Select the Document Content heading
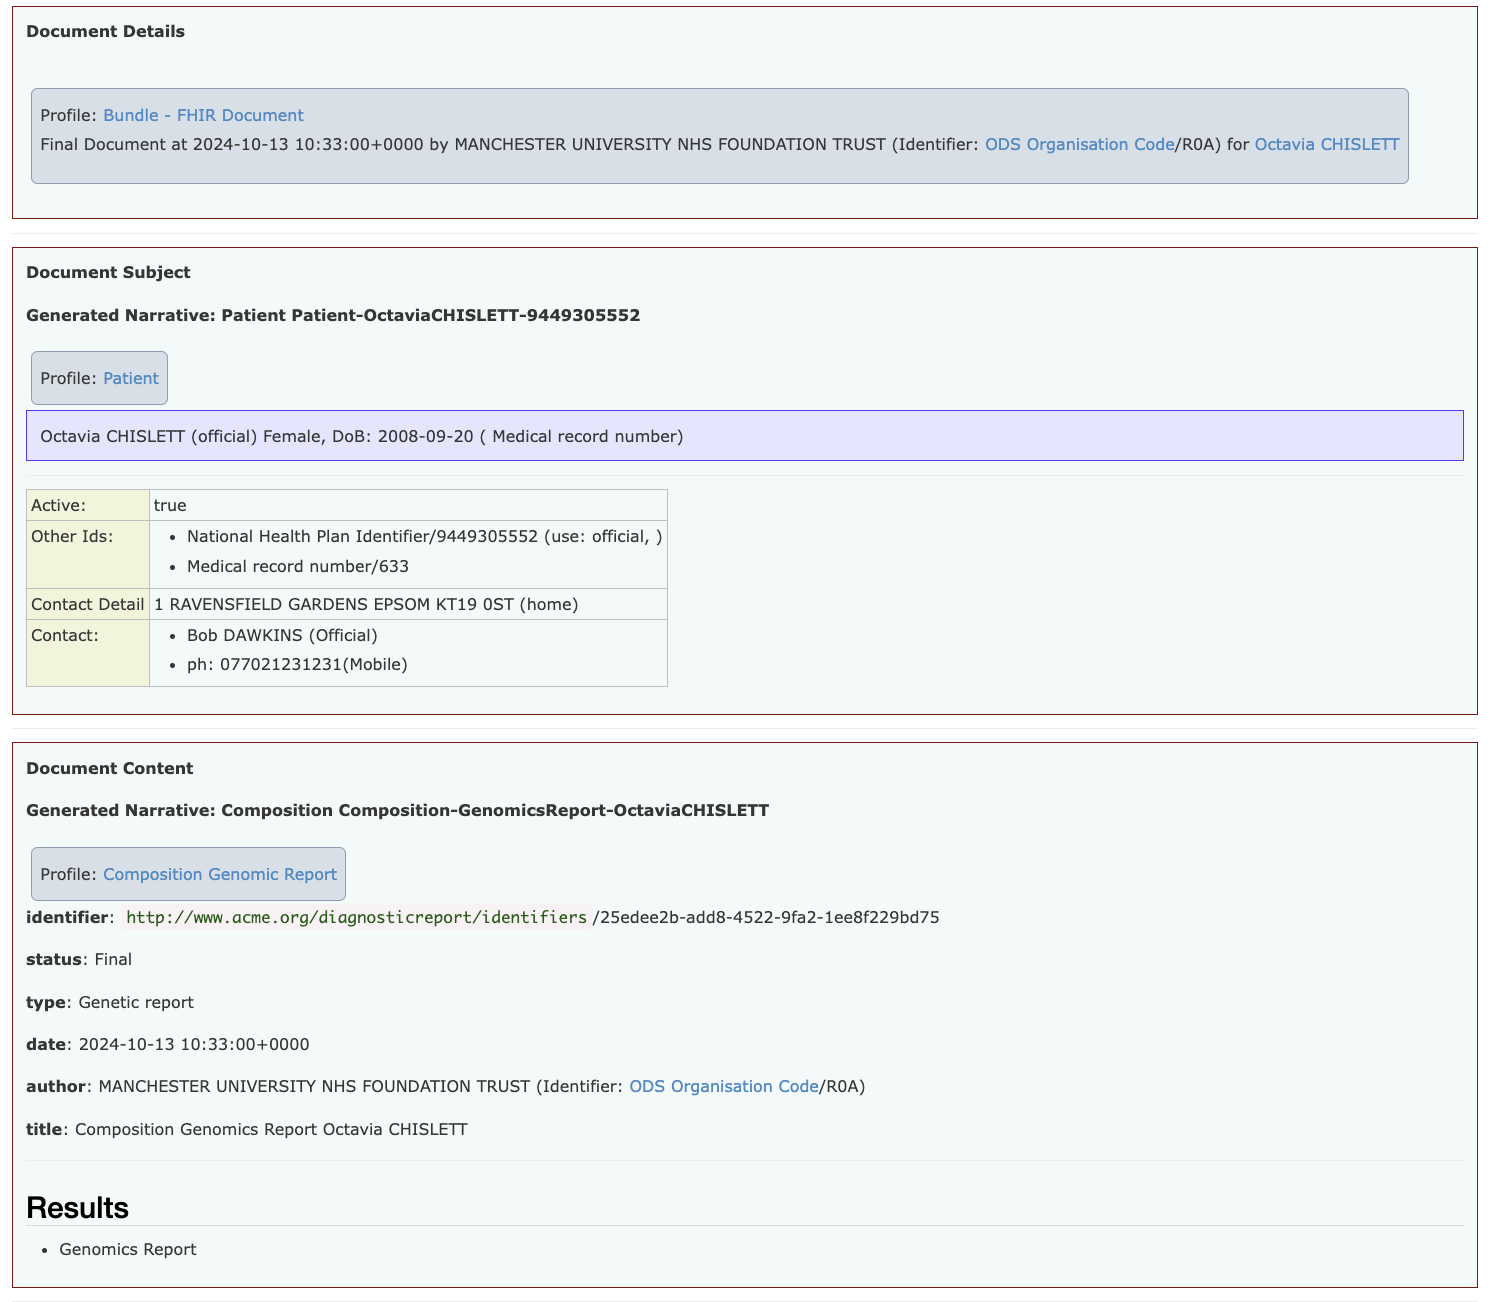This screenshot has height=1302, width=1494. coord(109,768)
